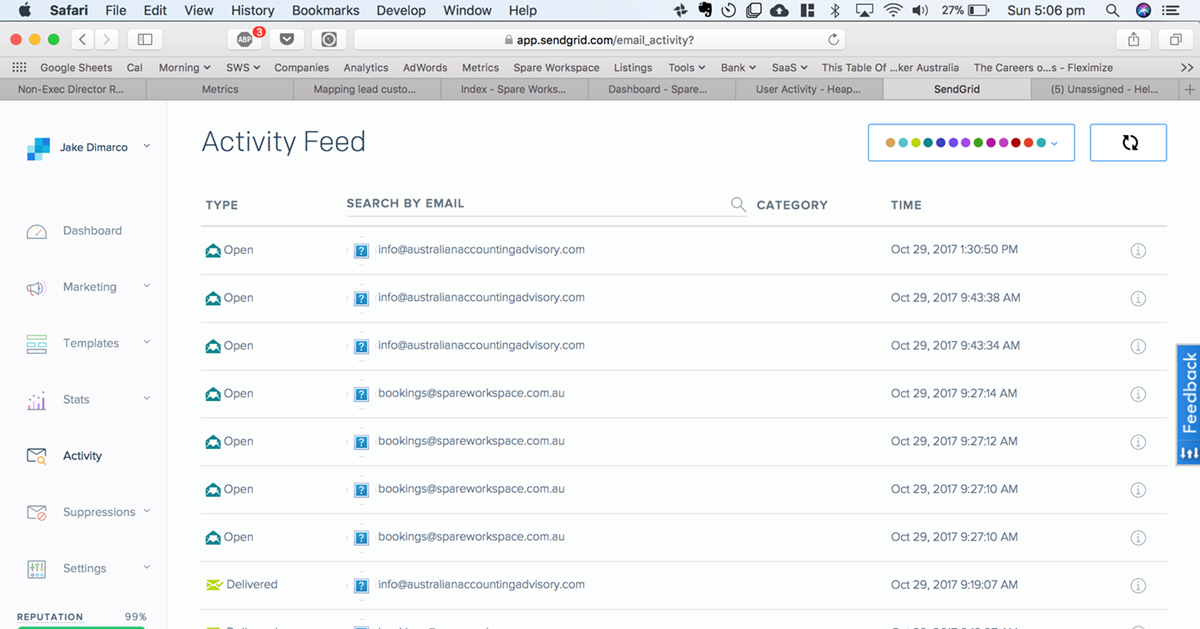The height and width of the screenshot is (629, 1200).
Task: Click the sliders icon under the Feedback tab
Action: (1189, 453)
